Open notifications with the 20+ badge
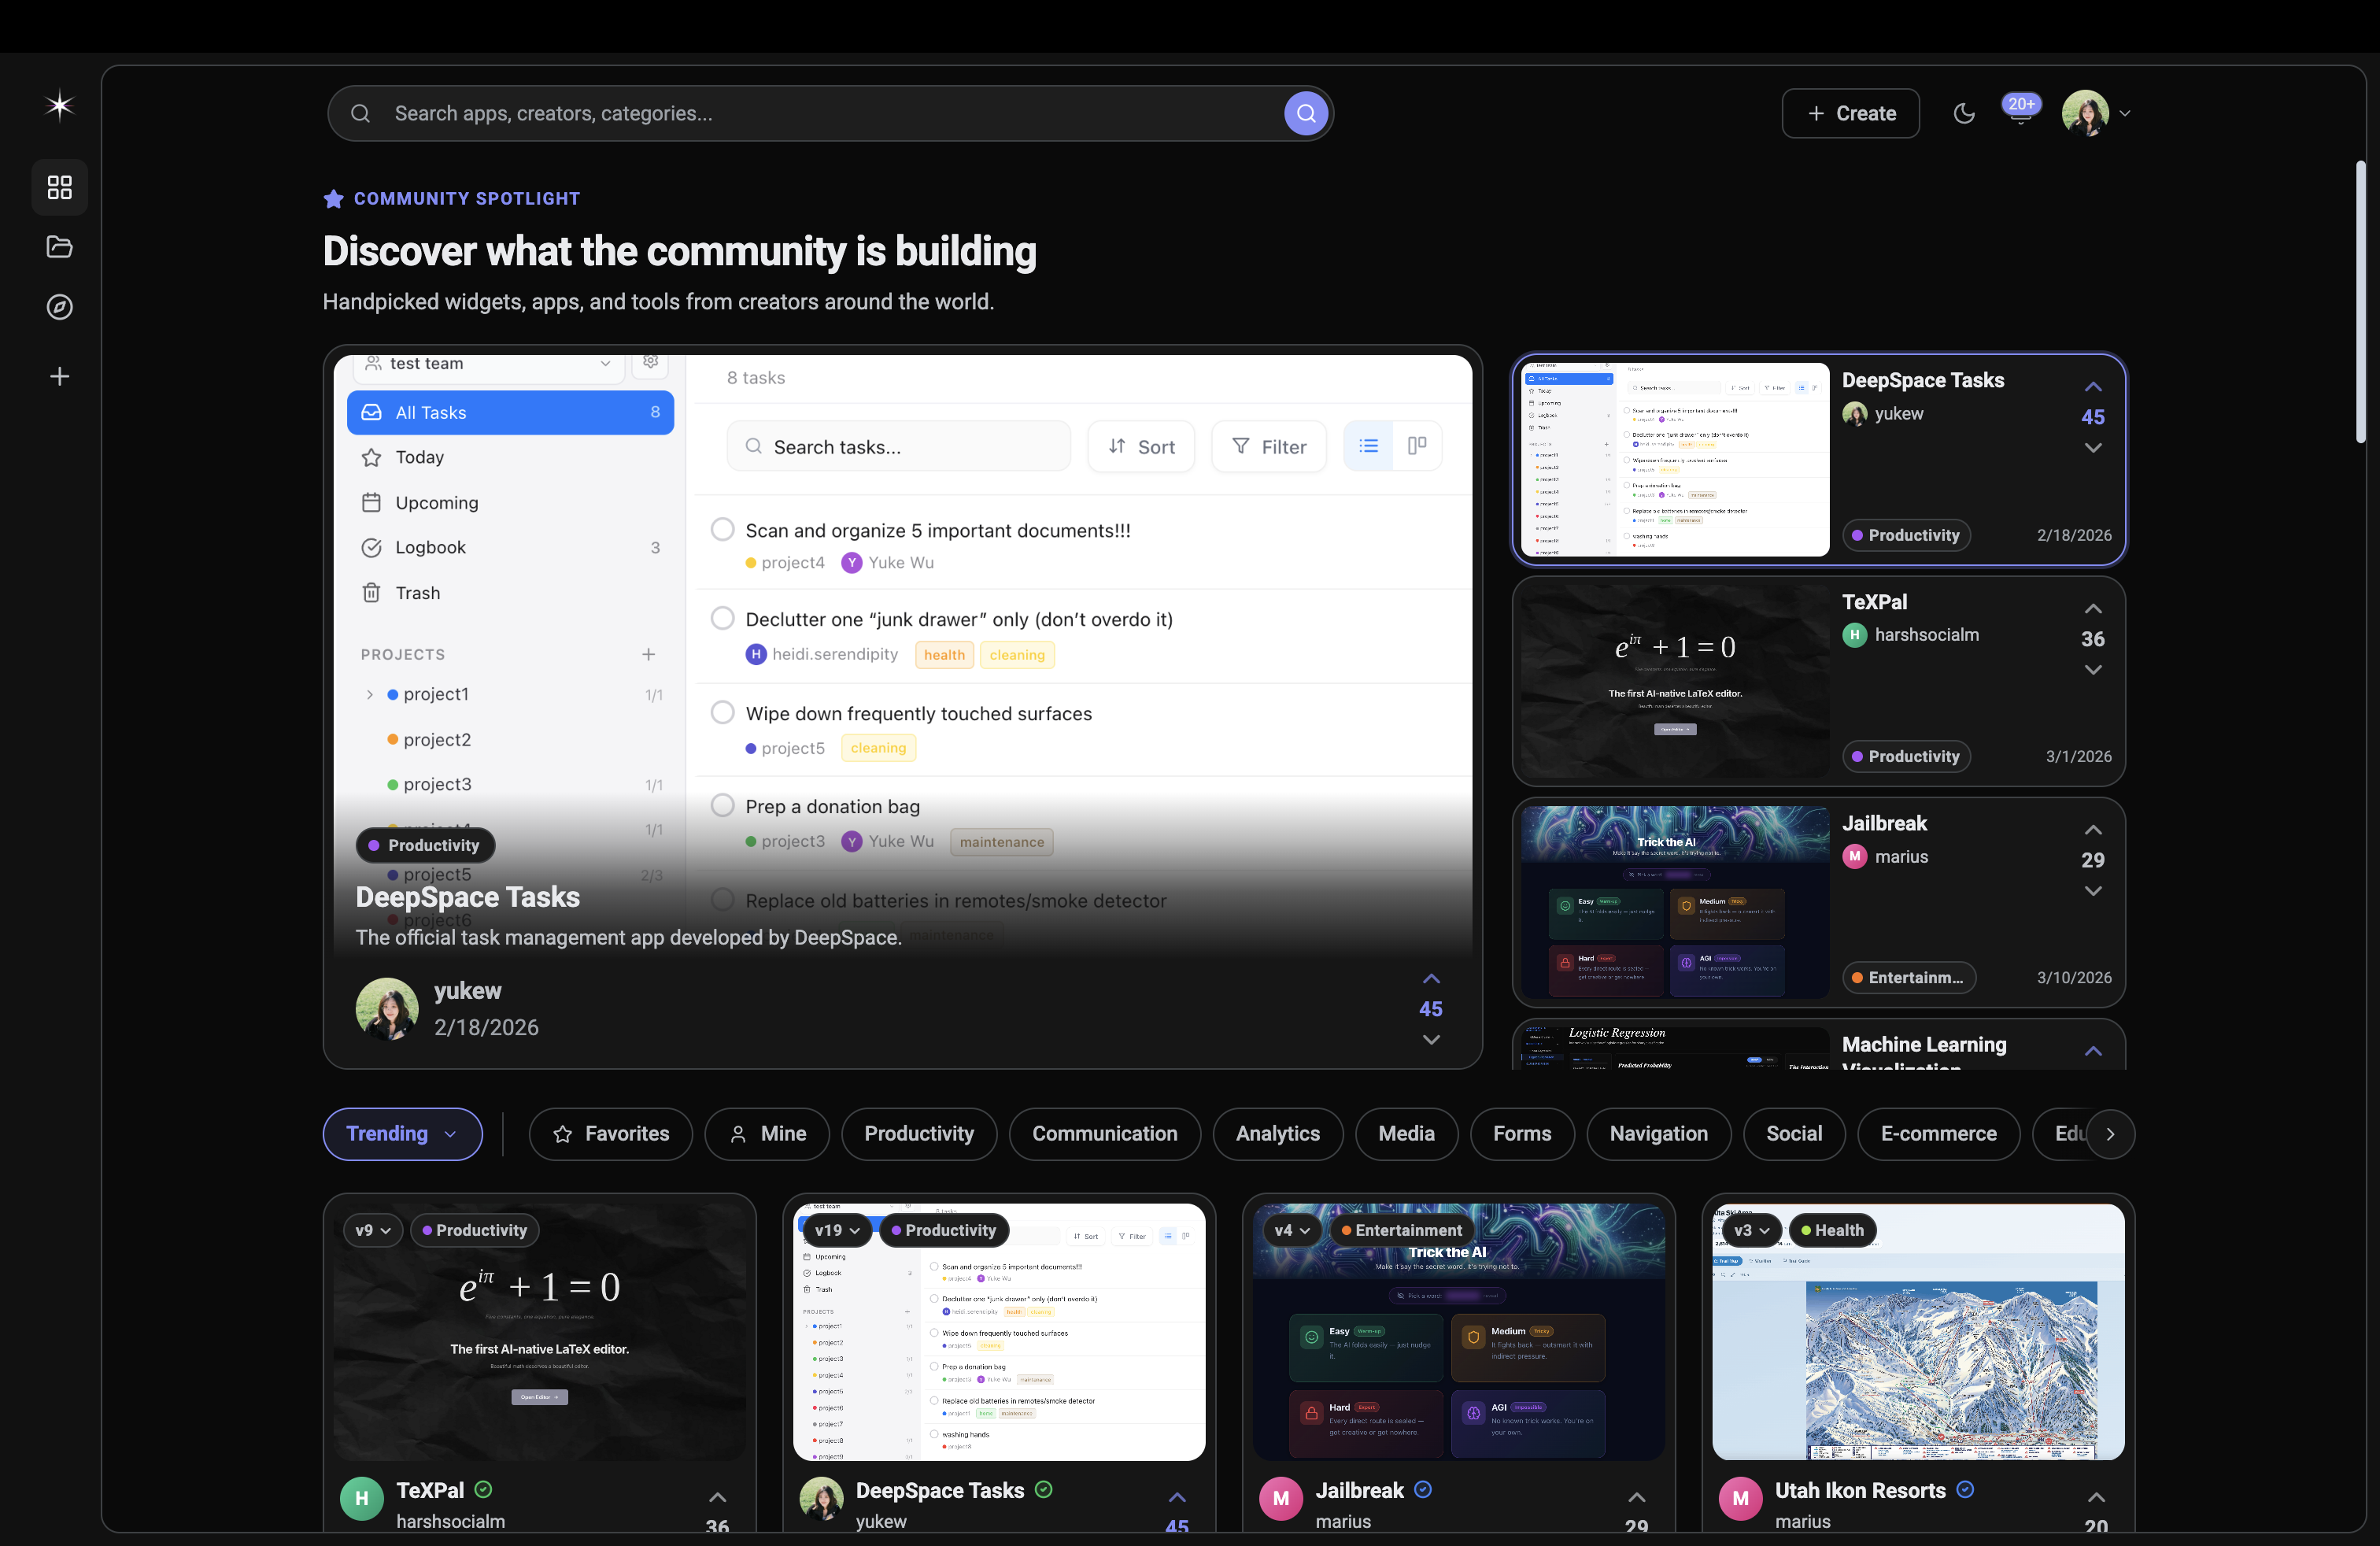 click(x=2020, y=109)
